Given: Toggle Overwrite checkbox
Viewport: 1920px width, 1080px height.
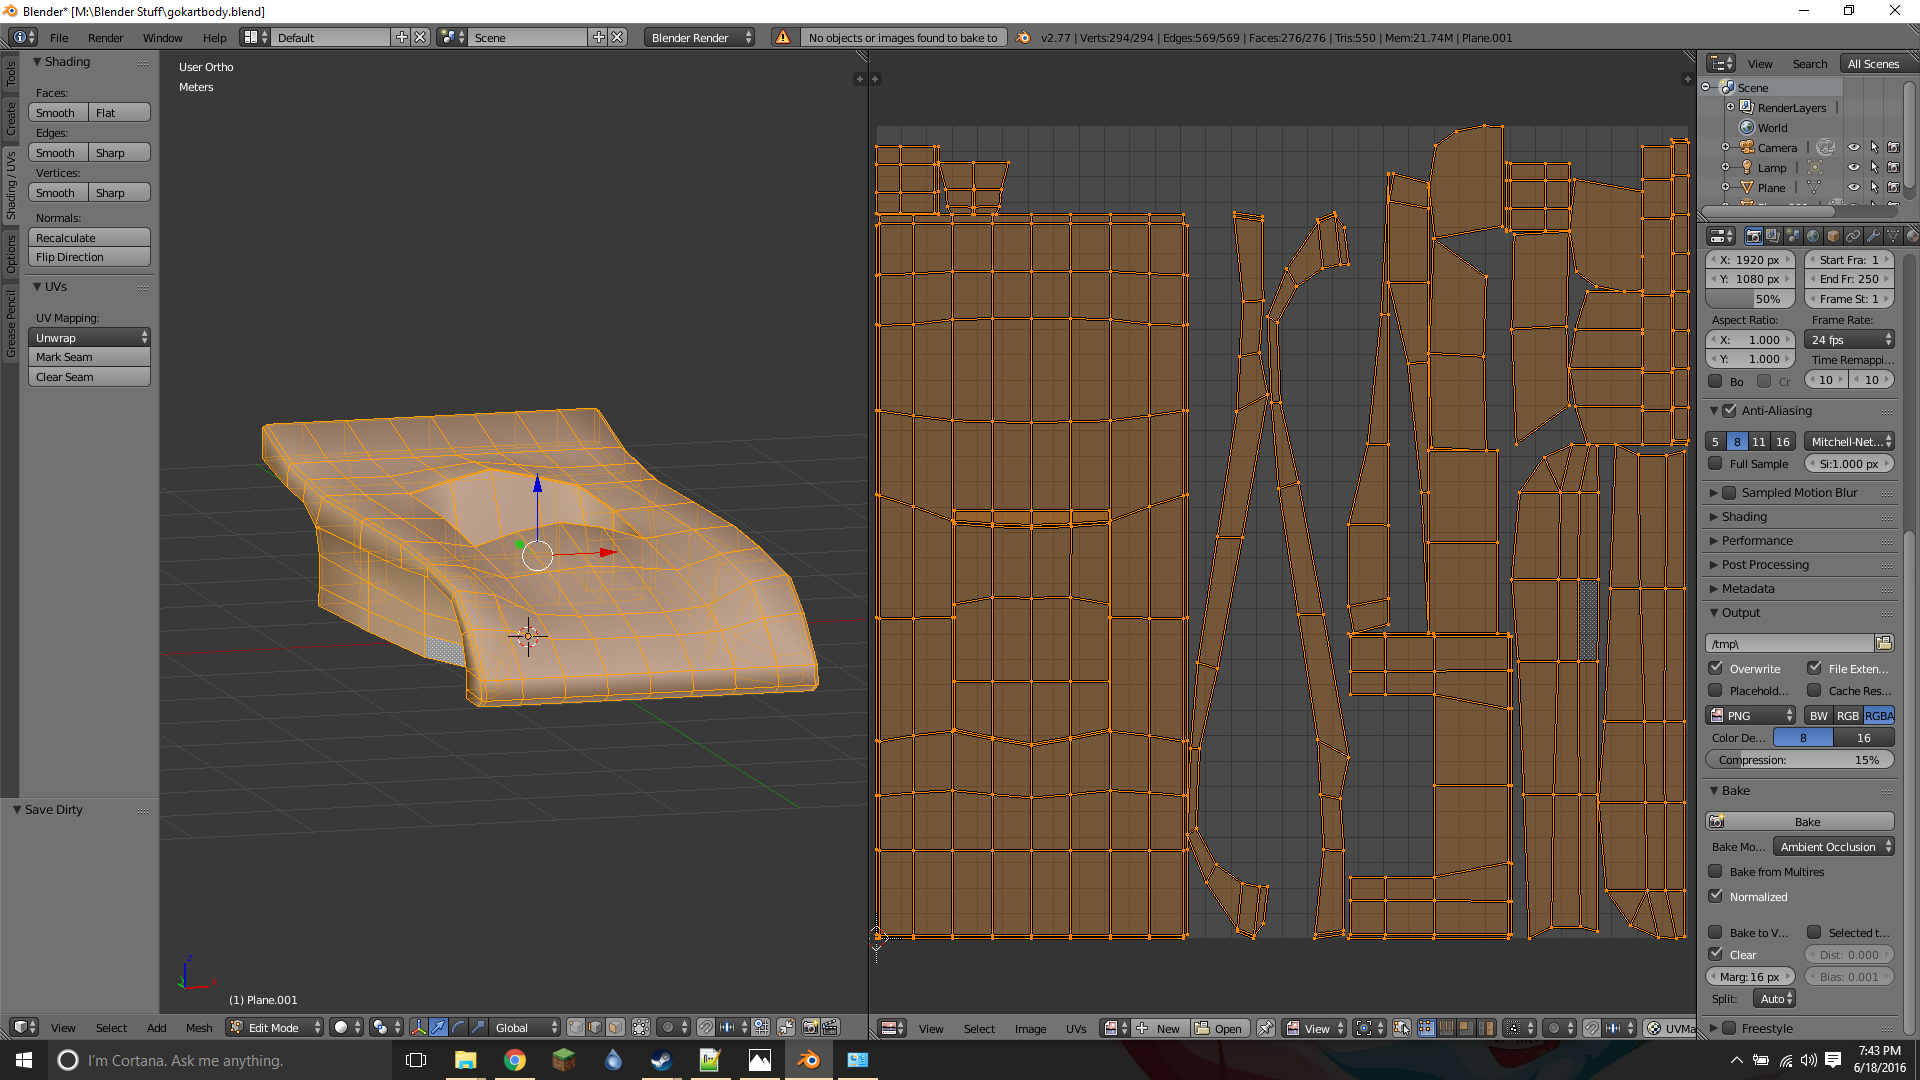Looking at the screenshot, I should click(x=1715, y=668).
